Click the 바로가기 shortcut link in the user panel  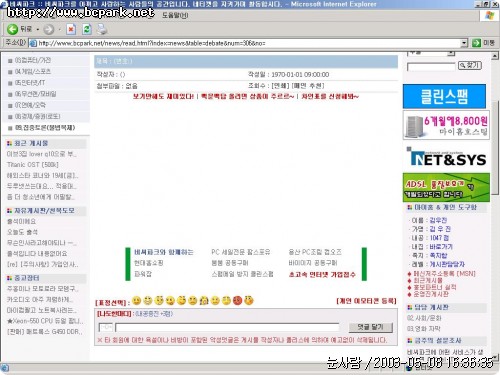point(441,247)
